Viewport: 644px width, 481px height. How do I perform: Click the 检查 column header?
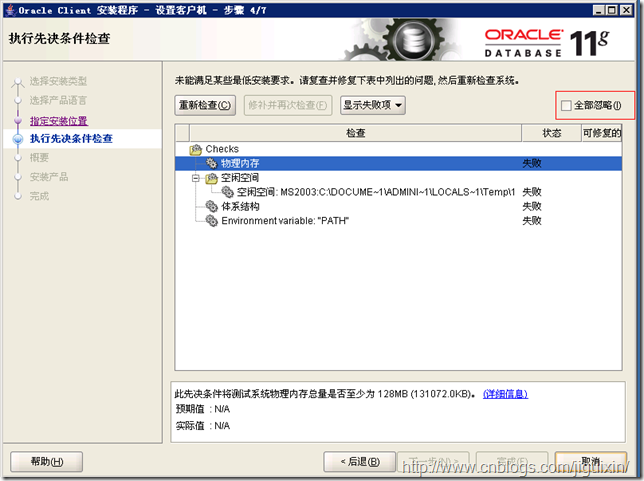[355, 133]
